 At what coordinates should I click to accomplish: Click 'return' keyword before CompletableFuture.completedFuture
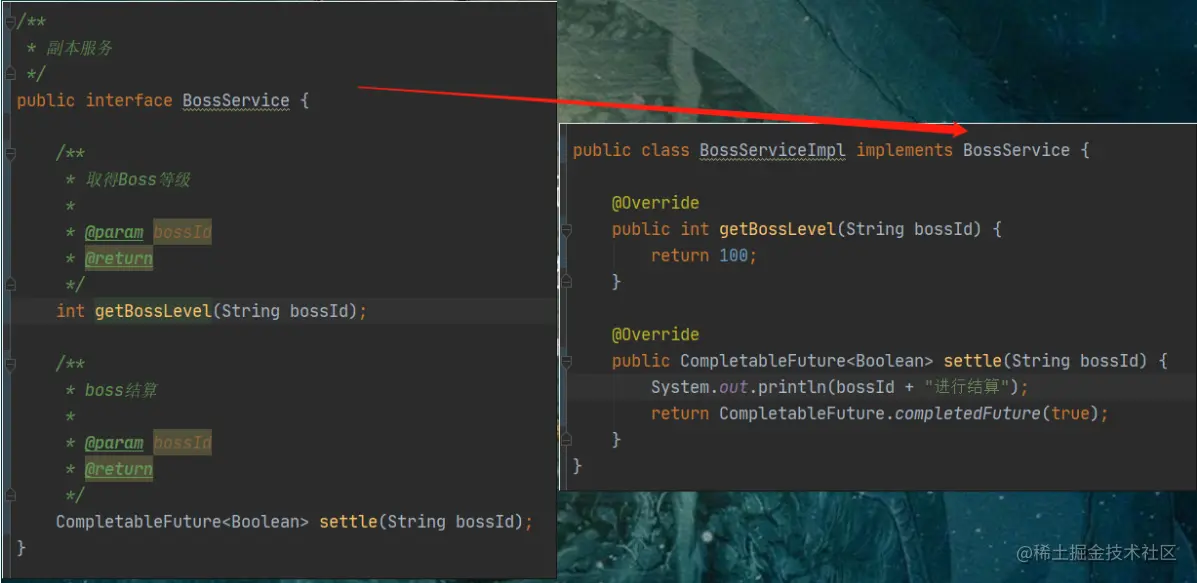(679, 414)
